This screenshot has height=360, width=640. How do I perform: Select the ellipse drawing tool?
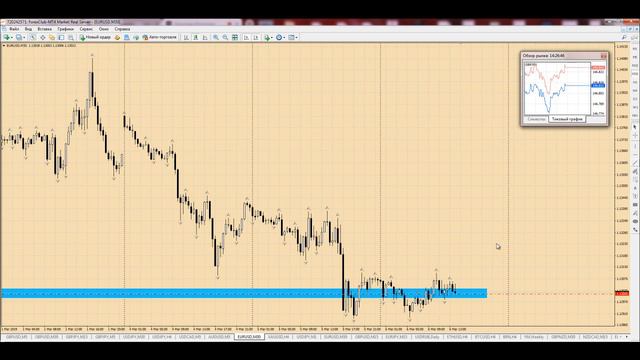[635, 221]
